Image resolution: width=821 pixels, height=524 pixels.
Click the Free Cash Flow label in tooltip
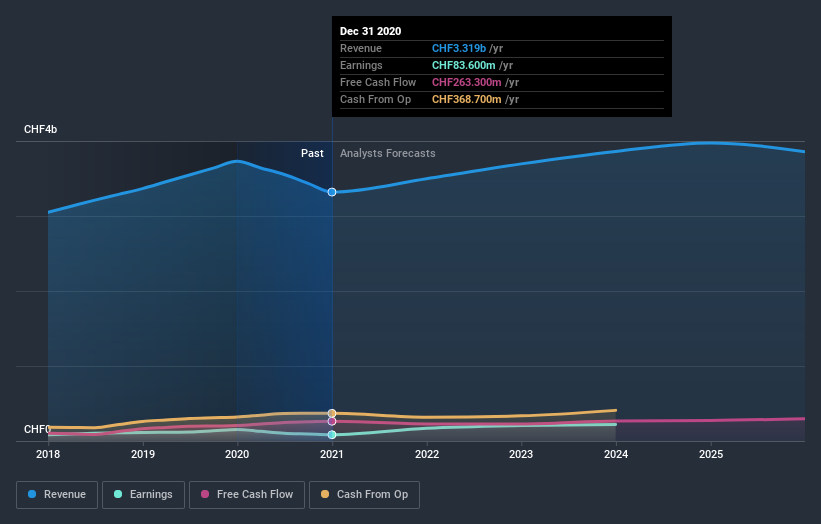pyautogui.click(x=378, y=82)
